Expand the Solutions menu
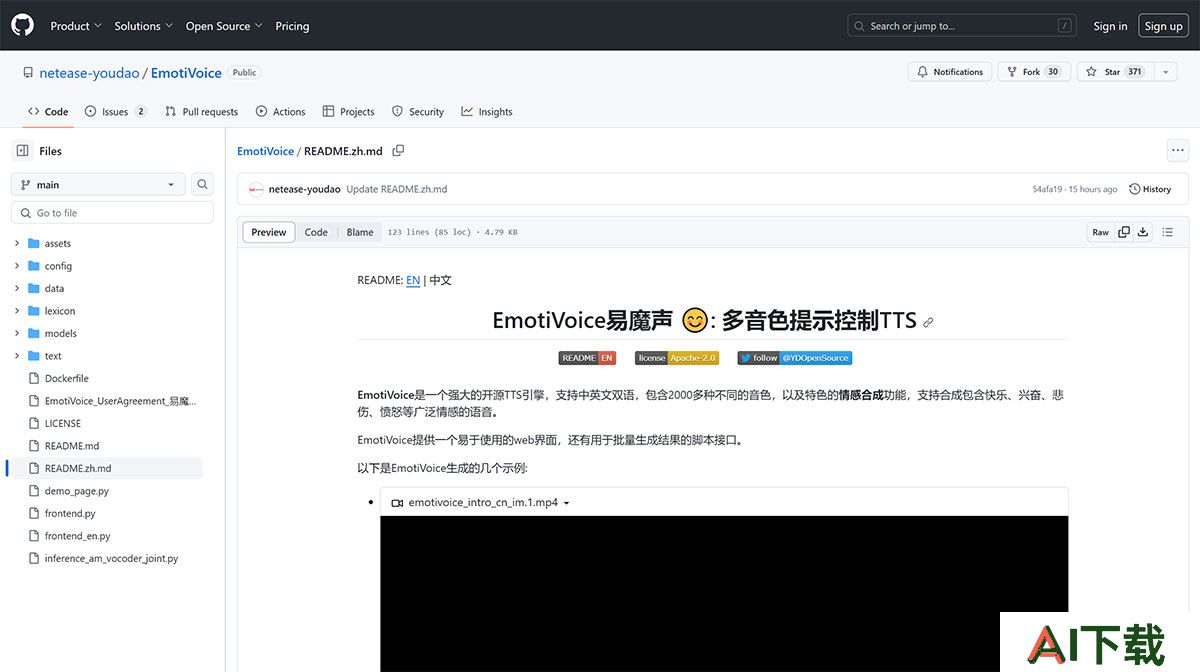The height and width of the screenshot is (672, 1200). 144,26
